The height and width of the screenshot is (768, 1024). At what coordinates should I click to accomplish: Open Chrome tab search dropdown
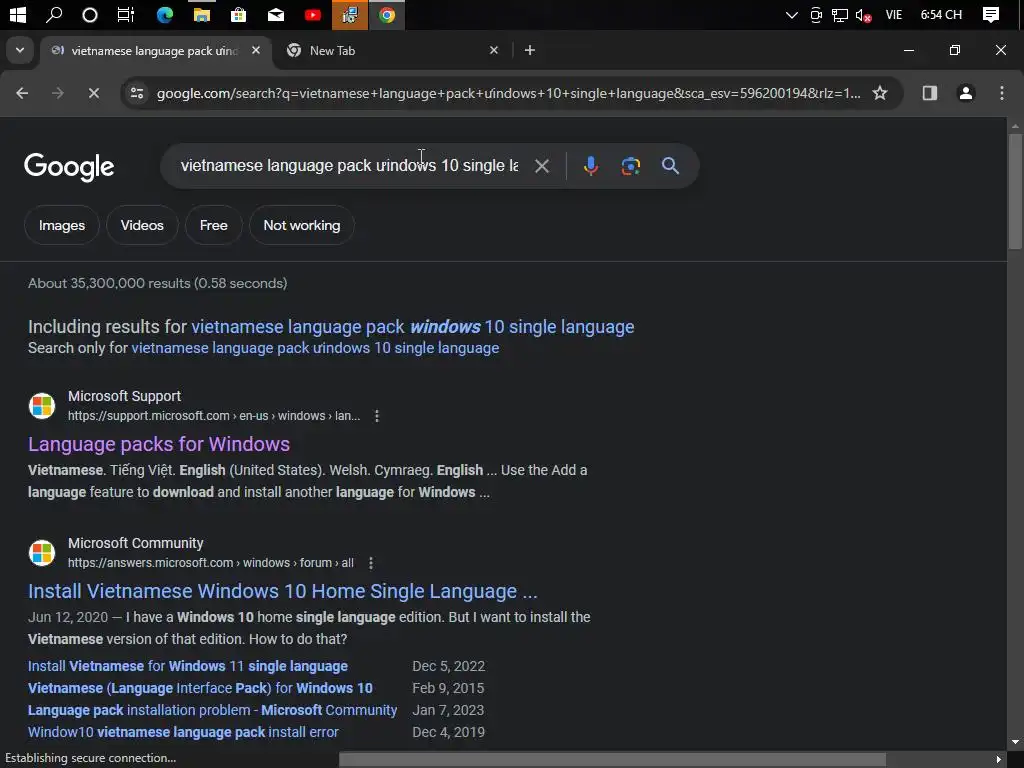(20, 50)
